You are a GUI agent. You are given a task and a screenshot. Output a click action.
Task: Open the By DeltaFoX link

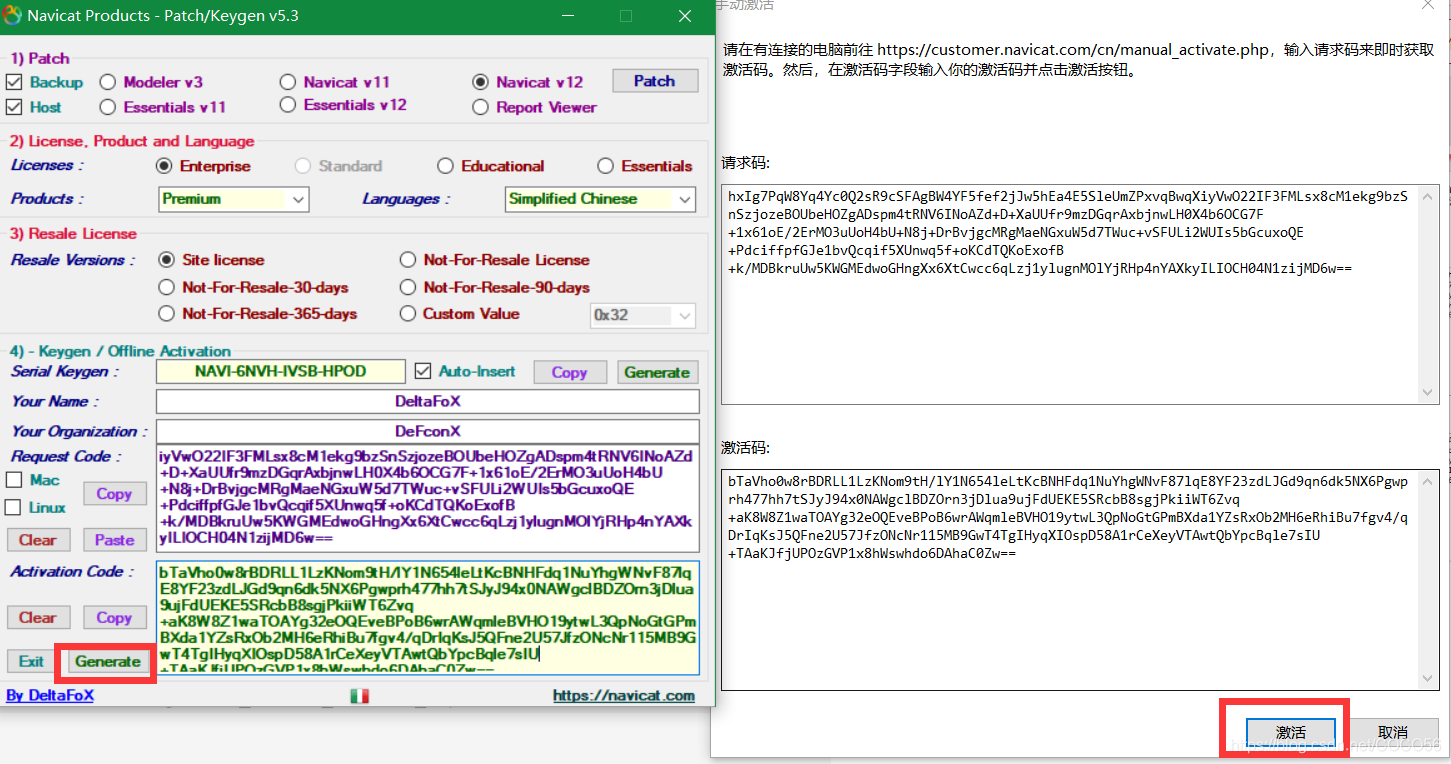pos(50,695)
